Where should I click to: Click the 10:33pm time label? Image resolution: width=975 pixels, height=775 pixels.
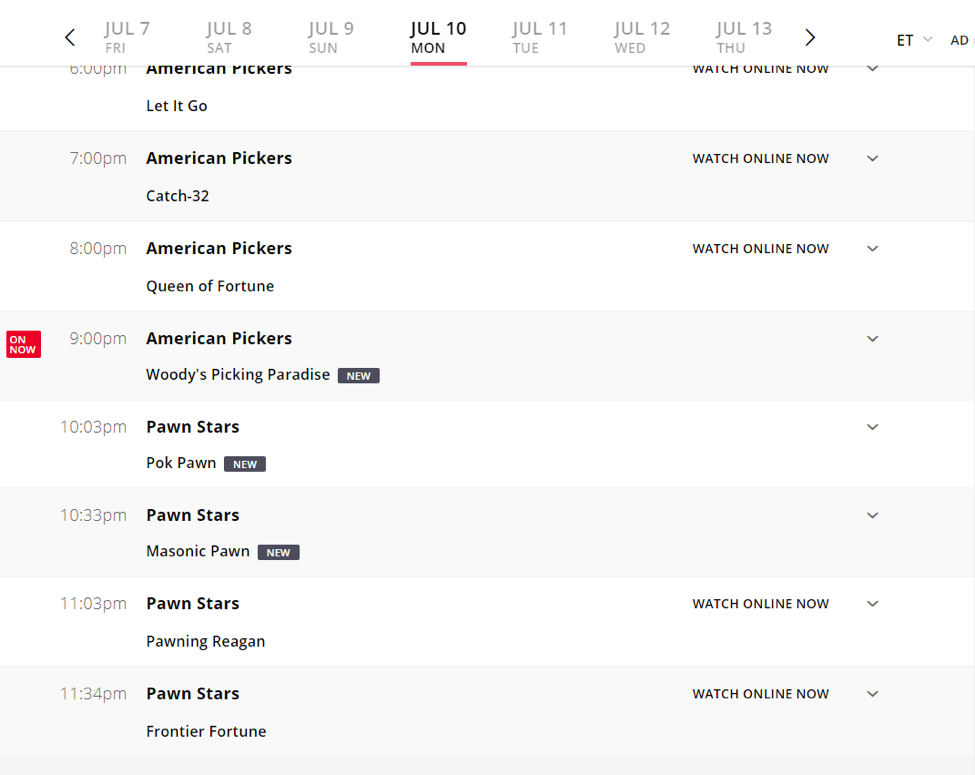[93, 516]
